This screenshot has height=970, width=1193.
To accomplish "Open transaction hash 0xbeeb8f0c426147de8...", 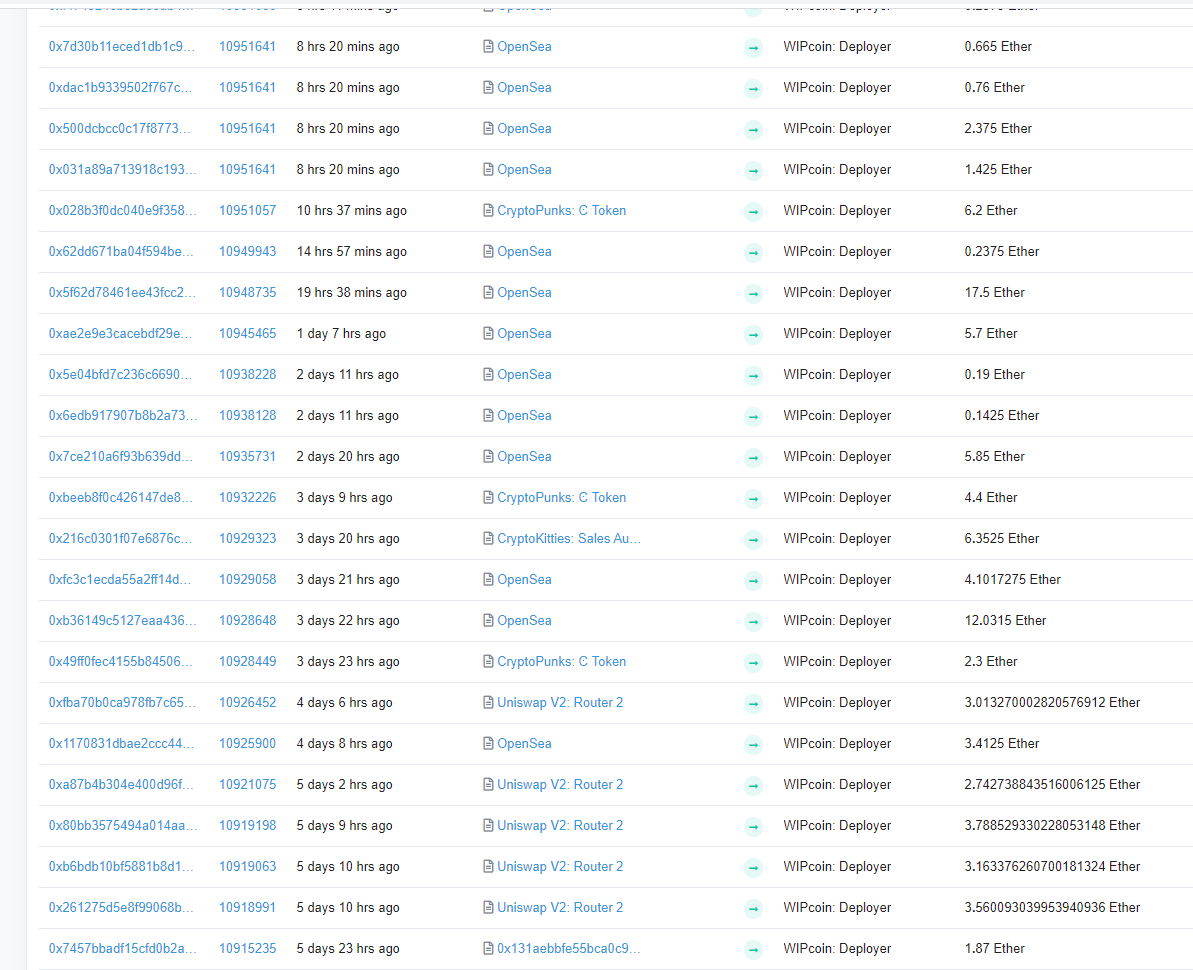I will tap(120, 498).
